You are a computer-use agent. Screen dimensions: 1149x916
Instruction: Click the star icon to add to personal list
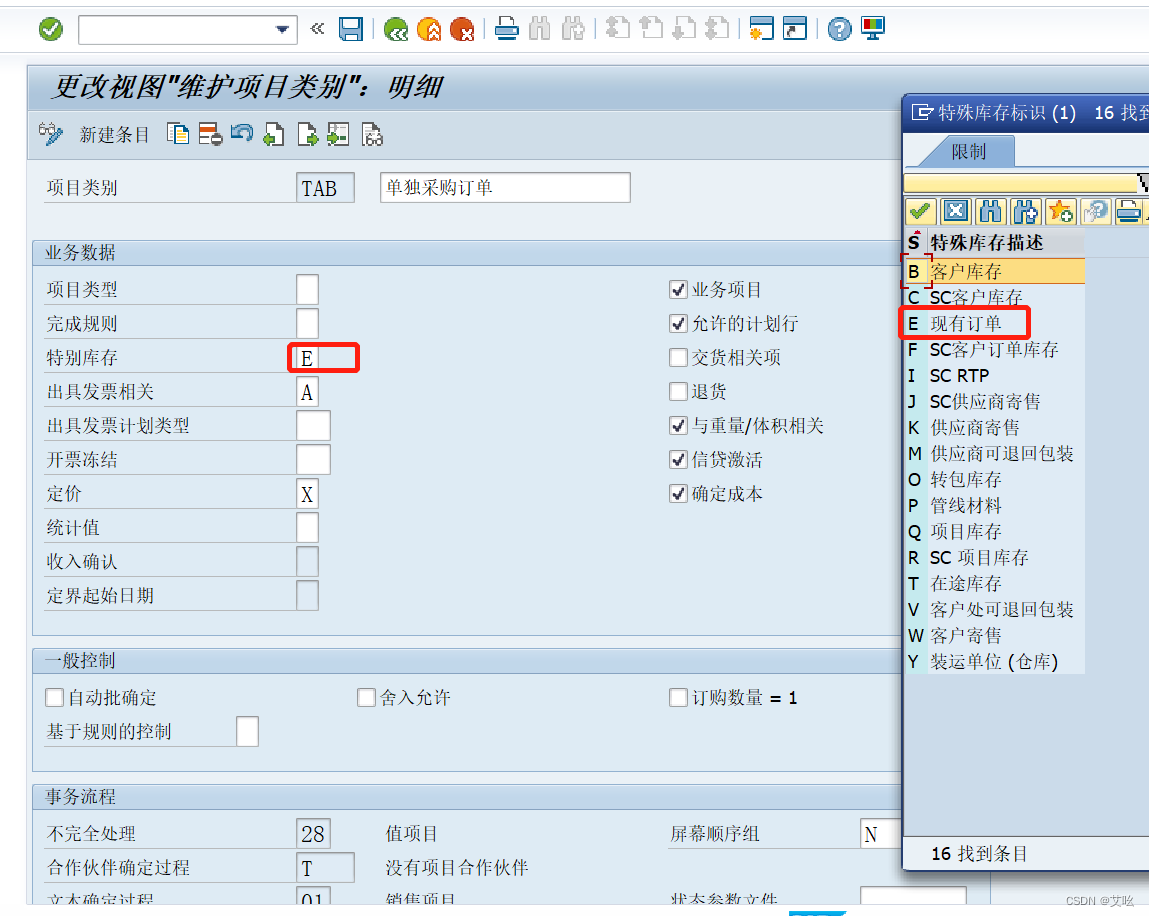(x=1060, y=211)
